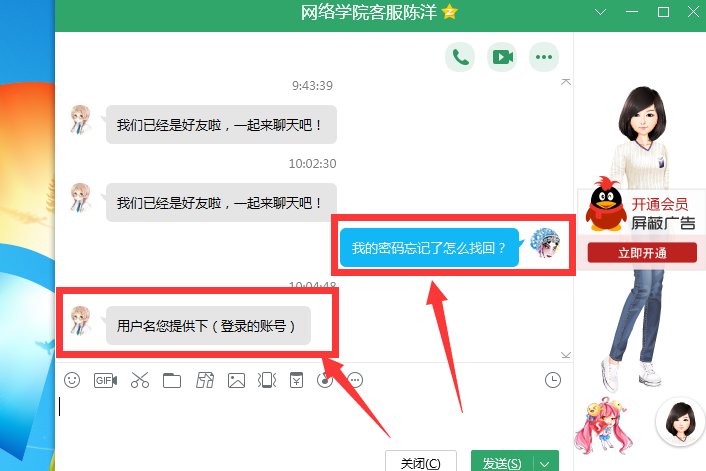Click the round girl avatar at bottom right

(680, 422)
